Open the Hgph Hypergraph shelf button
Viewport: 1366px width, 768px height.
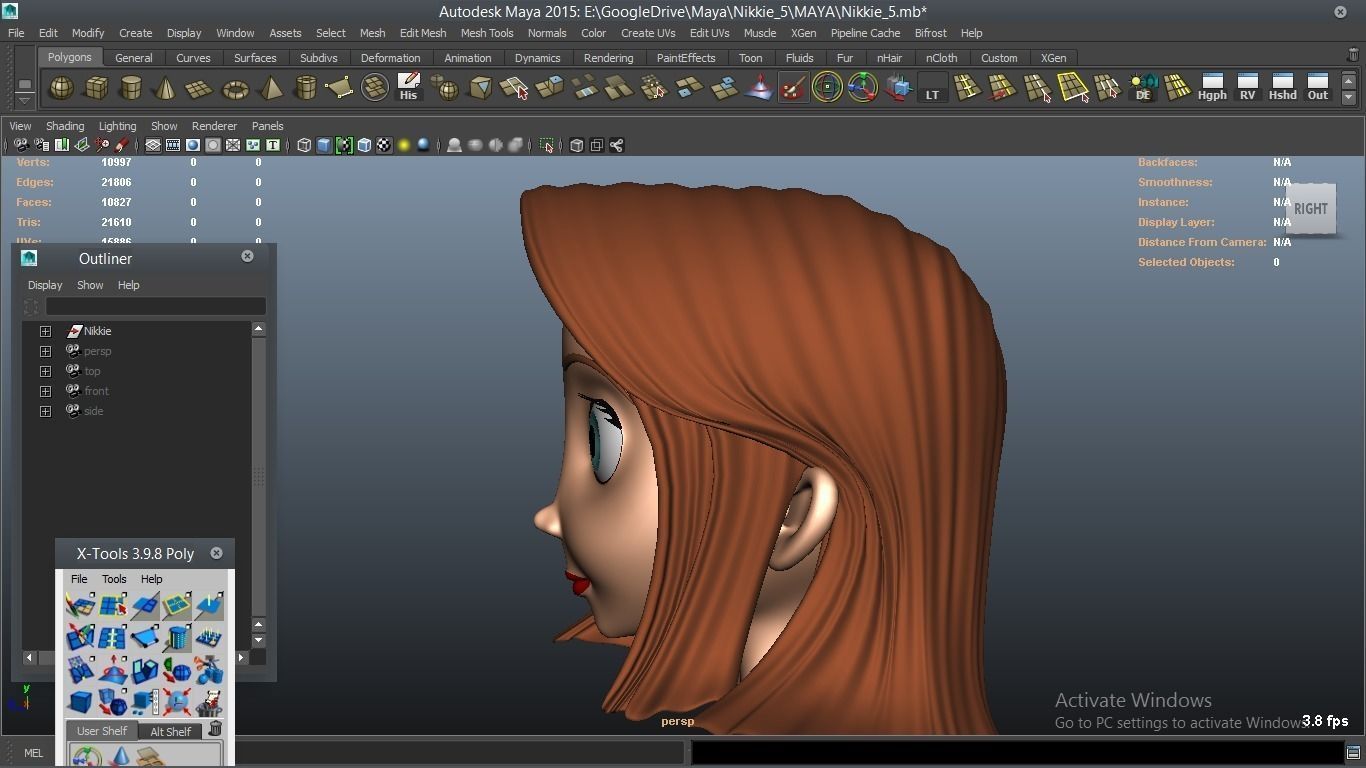click(x=1212, y=88)
